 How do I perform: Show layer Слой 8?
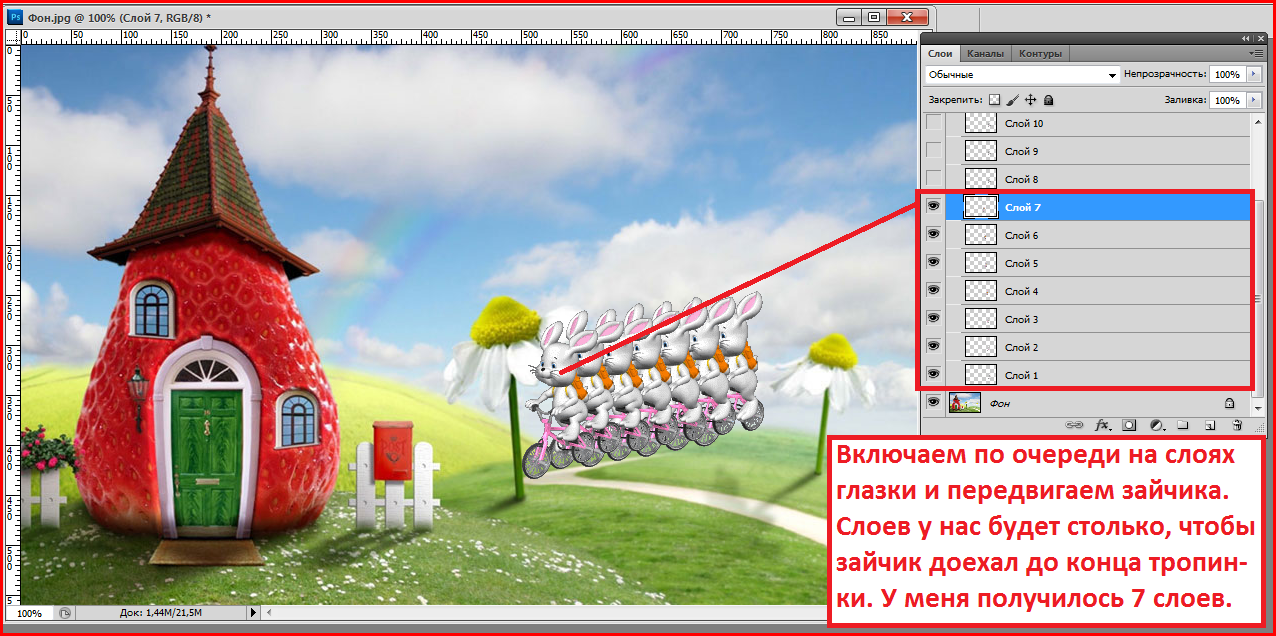tap(934, 178)
